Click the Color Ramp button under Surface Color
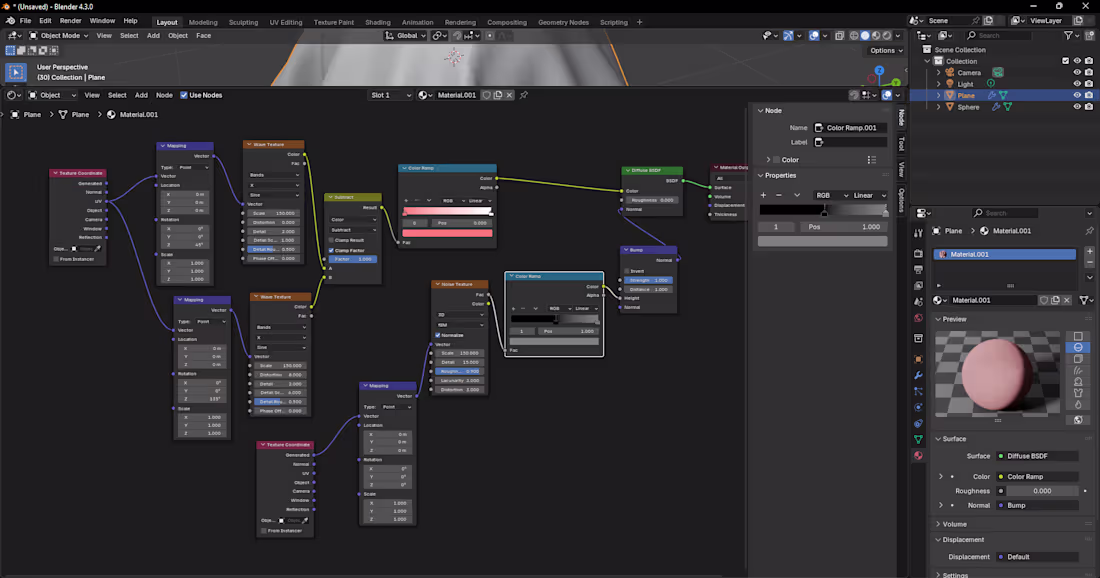This screenshot has width=1100, height=578. pos(1037,476)
